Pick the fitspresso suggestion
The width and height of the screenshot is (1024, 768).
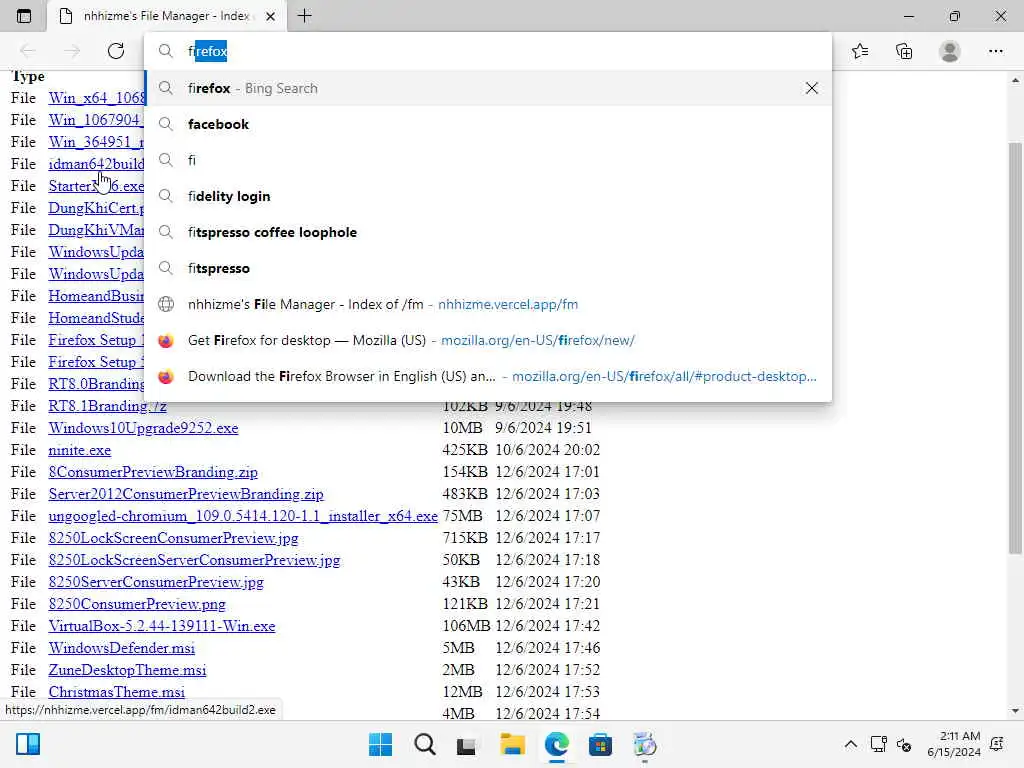point(488,268)
